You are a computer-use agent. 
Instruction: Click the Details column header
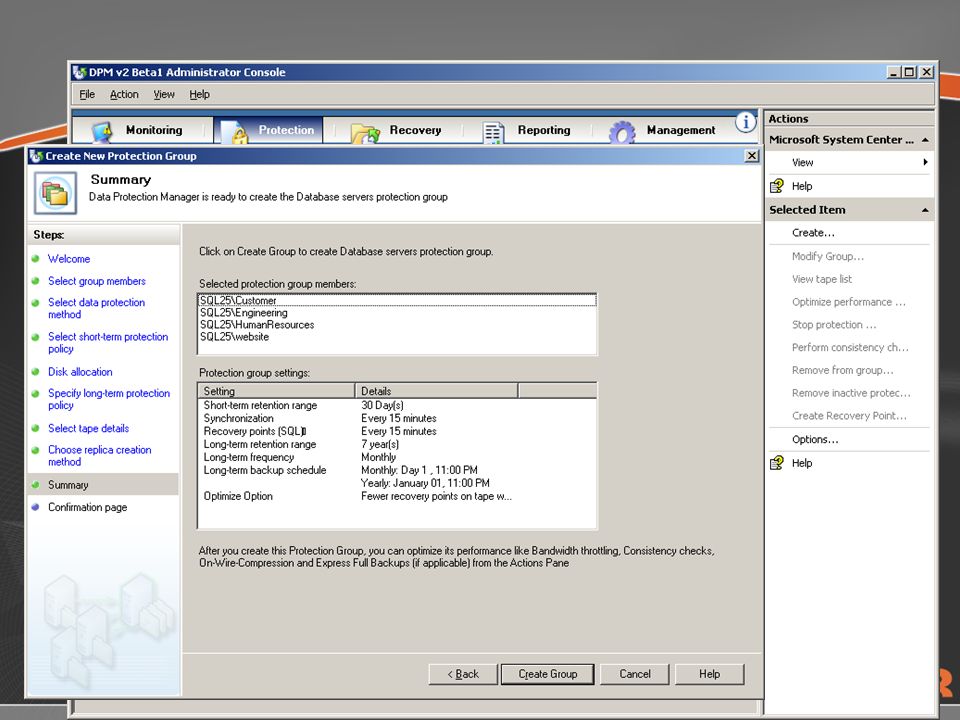[437, 391]
